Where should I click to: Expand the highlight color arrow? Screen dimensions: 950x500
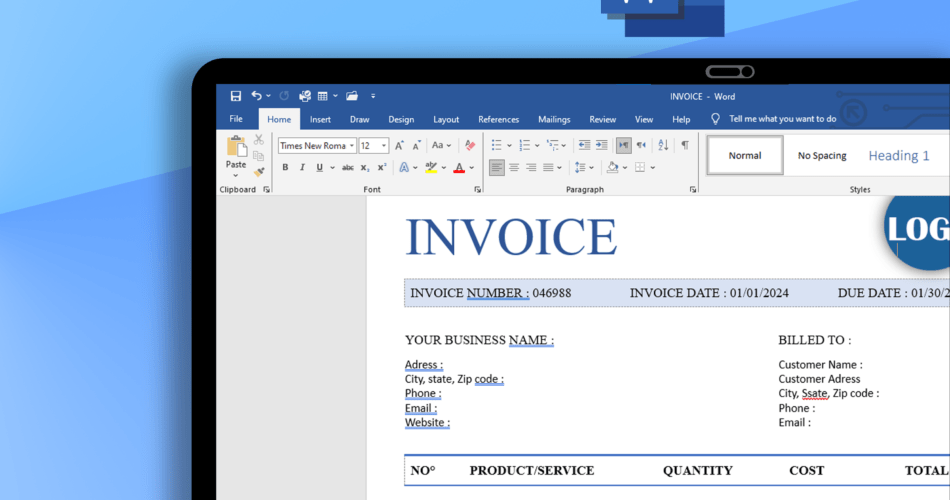point(444,168)
